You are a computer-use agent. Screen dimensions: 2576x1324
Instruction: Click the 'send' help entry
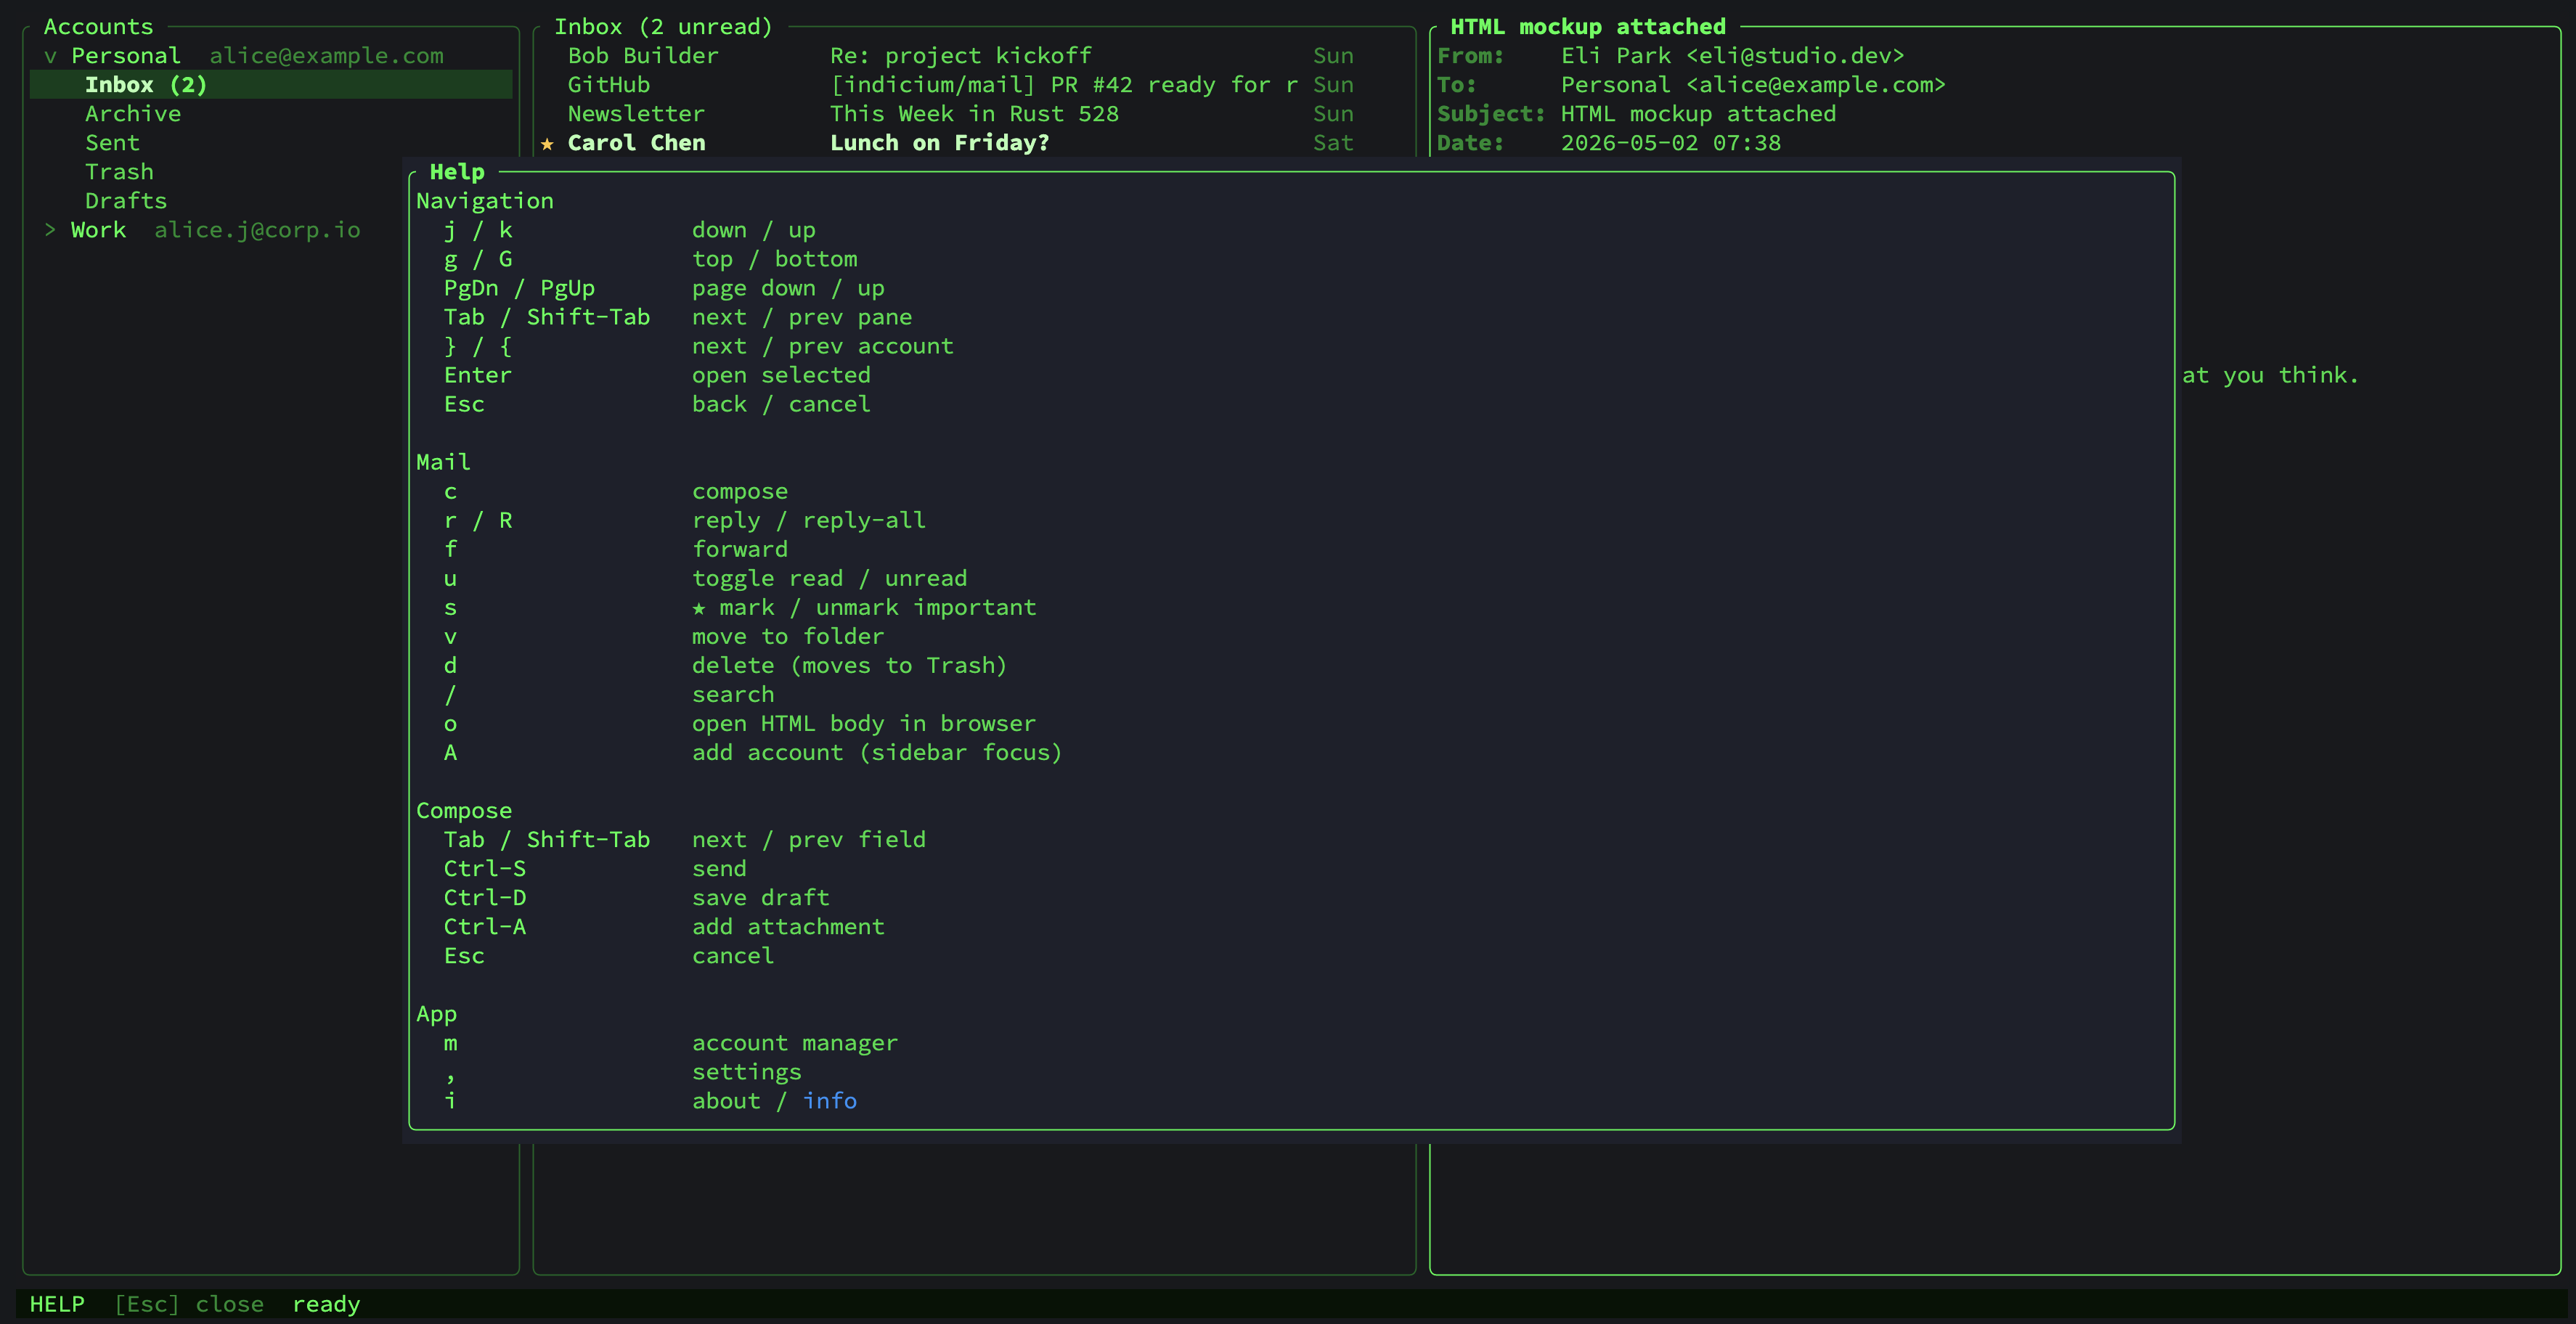click(719, 869)
